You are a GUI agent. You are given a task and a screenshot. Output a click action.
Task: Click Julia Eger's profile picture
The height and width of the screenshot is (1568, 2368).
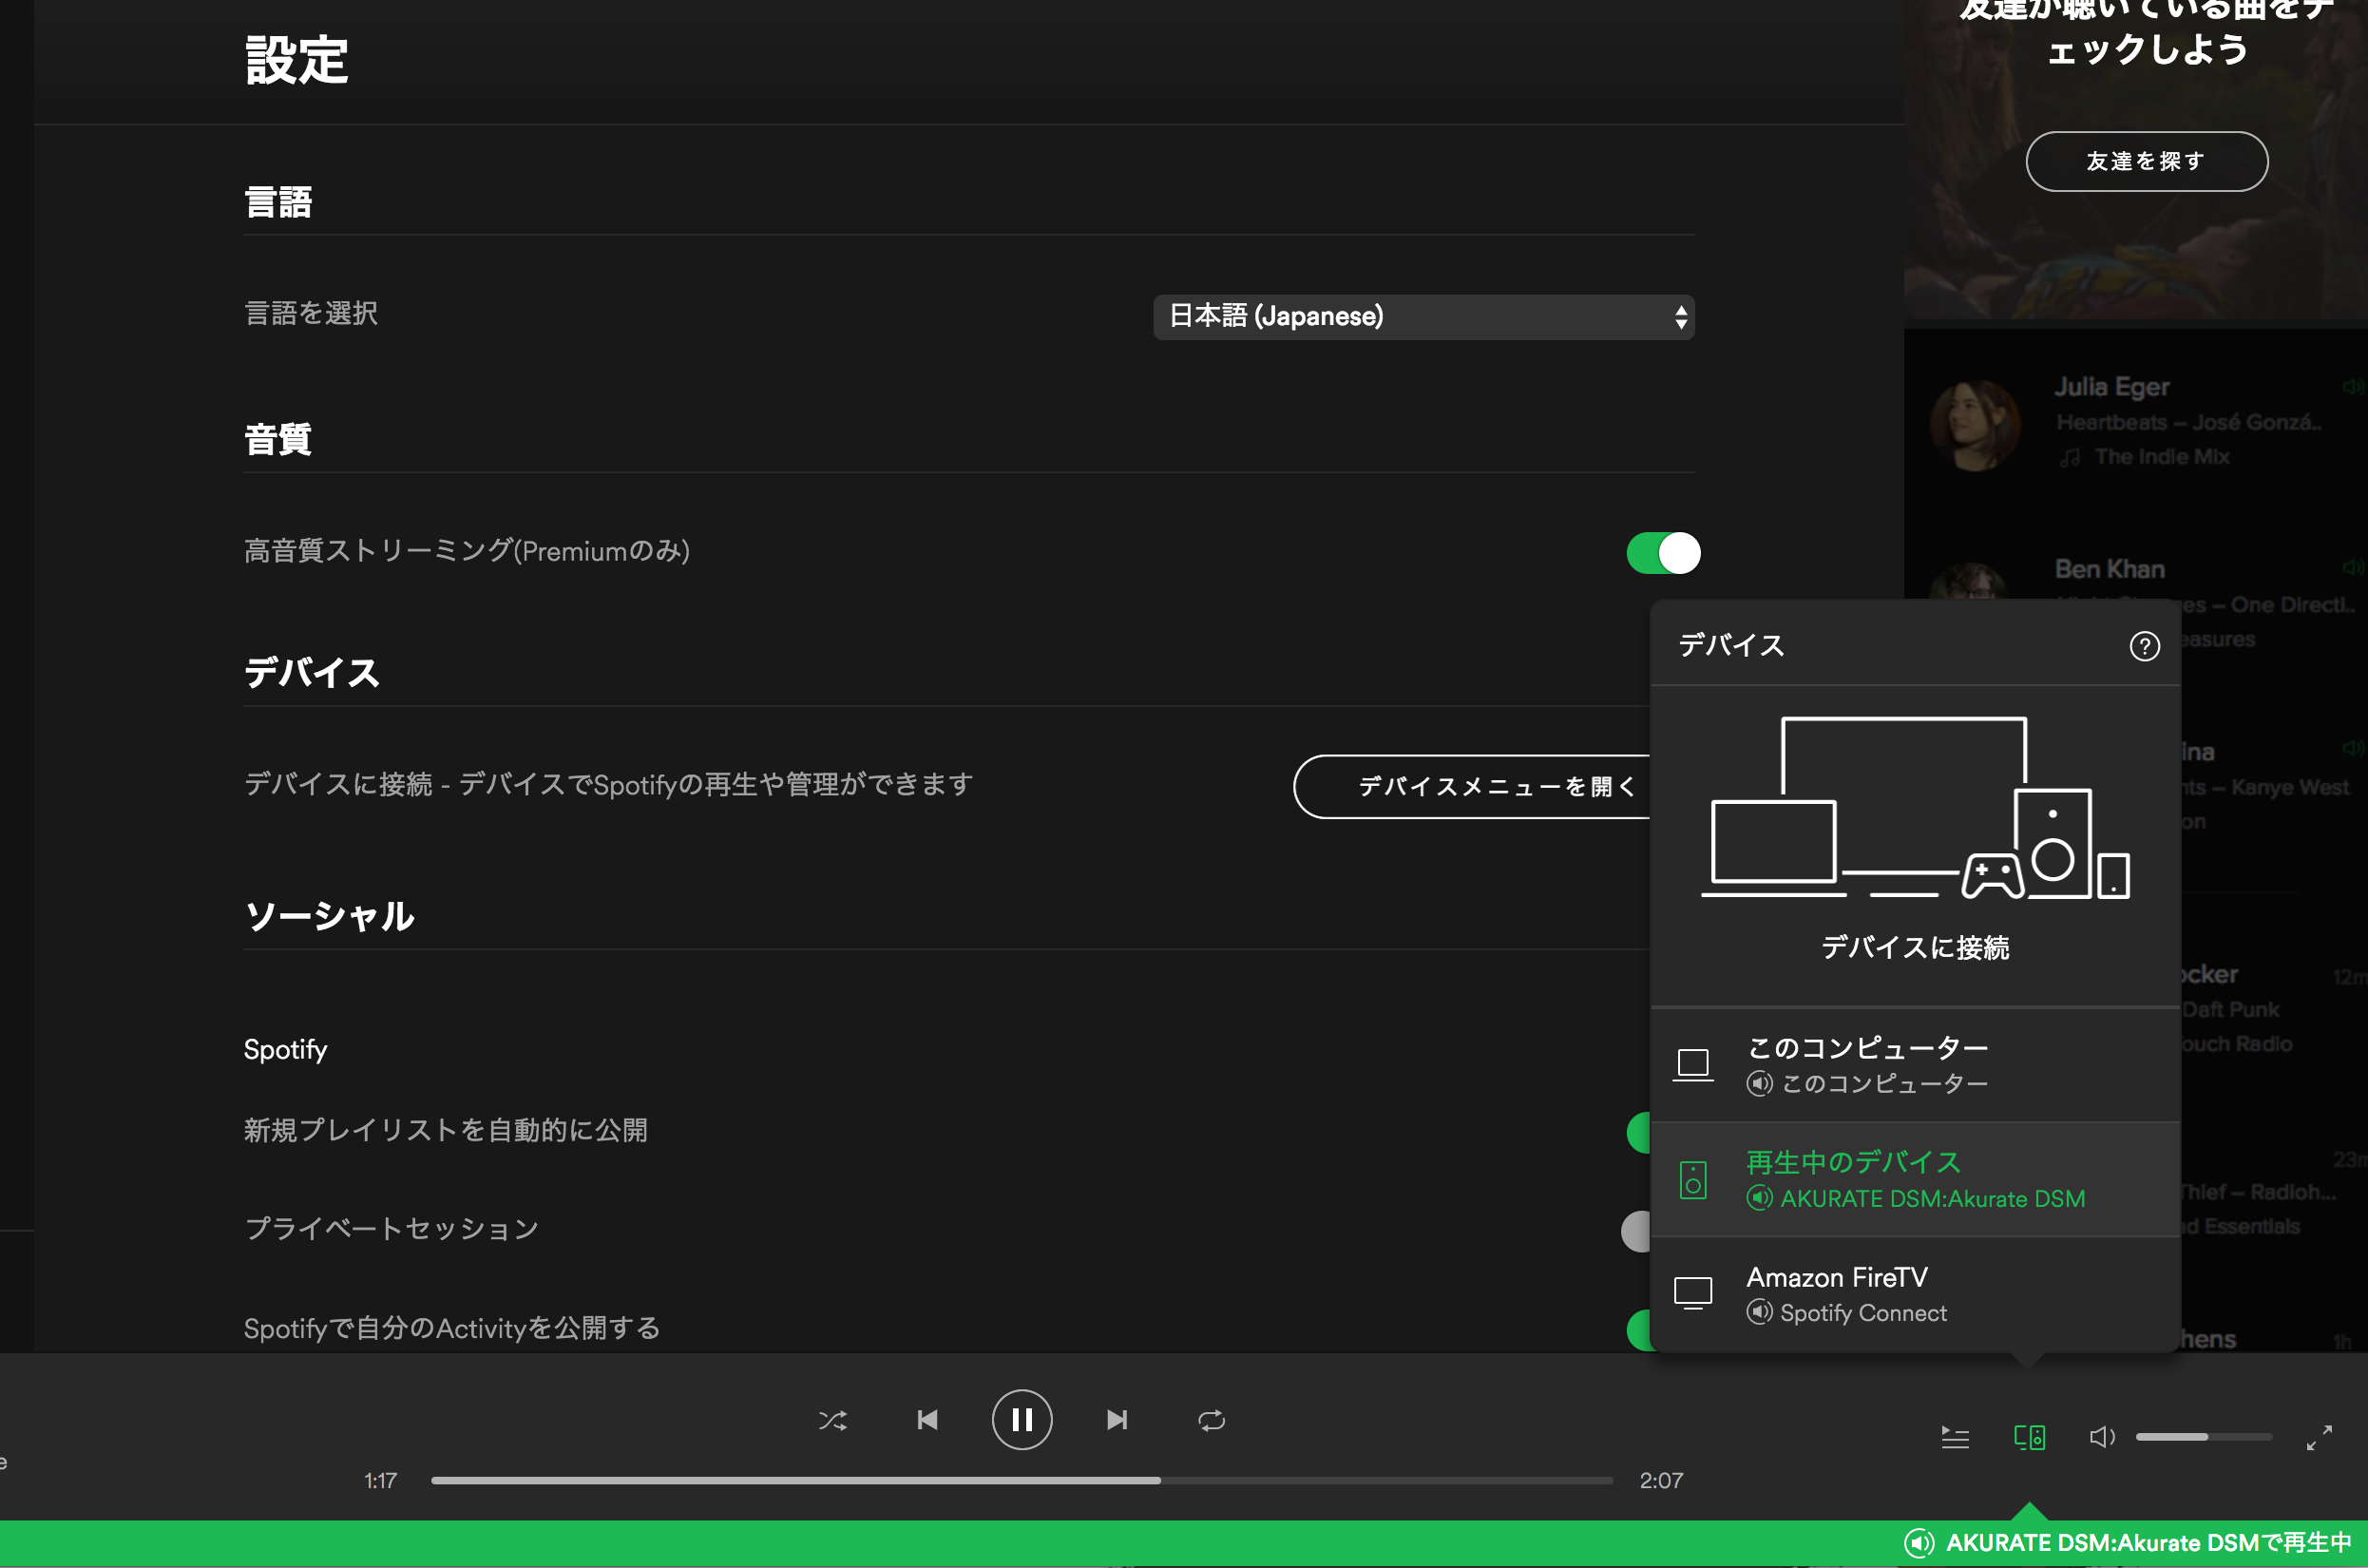pos(1975,424)
